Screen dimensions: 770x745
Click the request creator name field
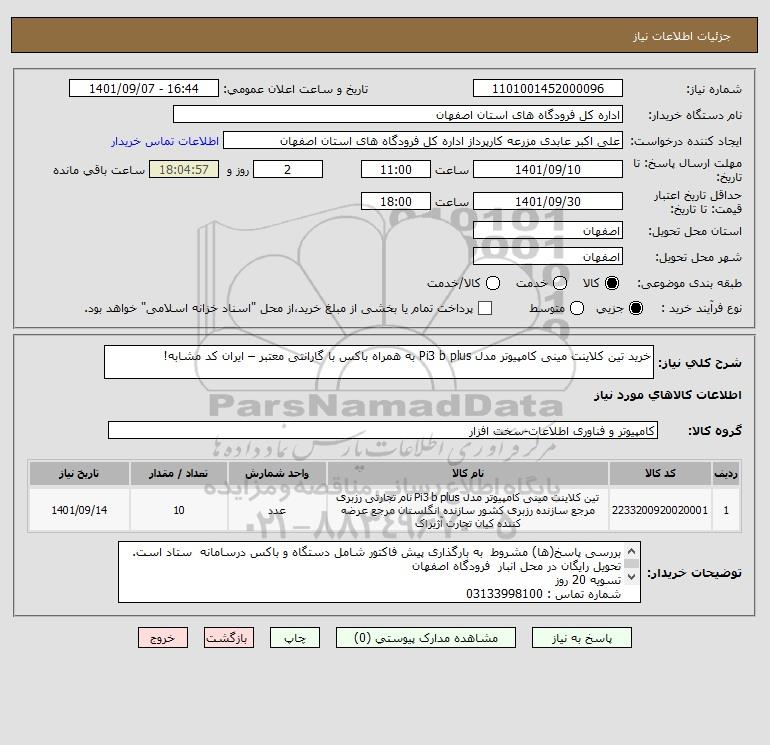pos(423,141)
